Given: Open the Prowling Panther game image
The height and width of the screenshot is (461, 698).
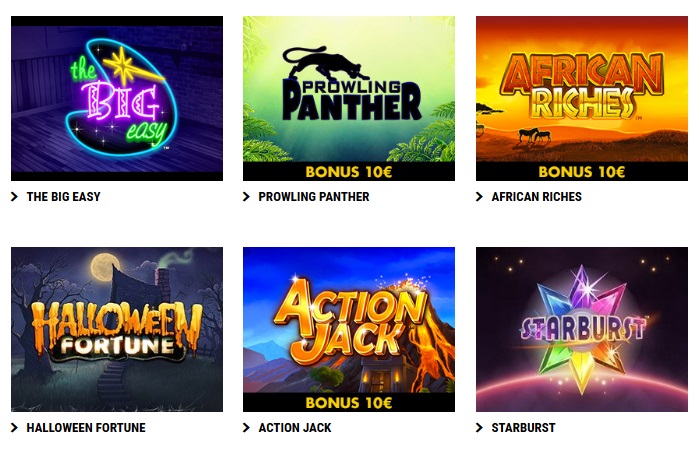Looking at the screenshot, I should pos(349,98).
